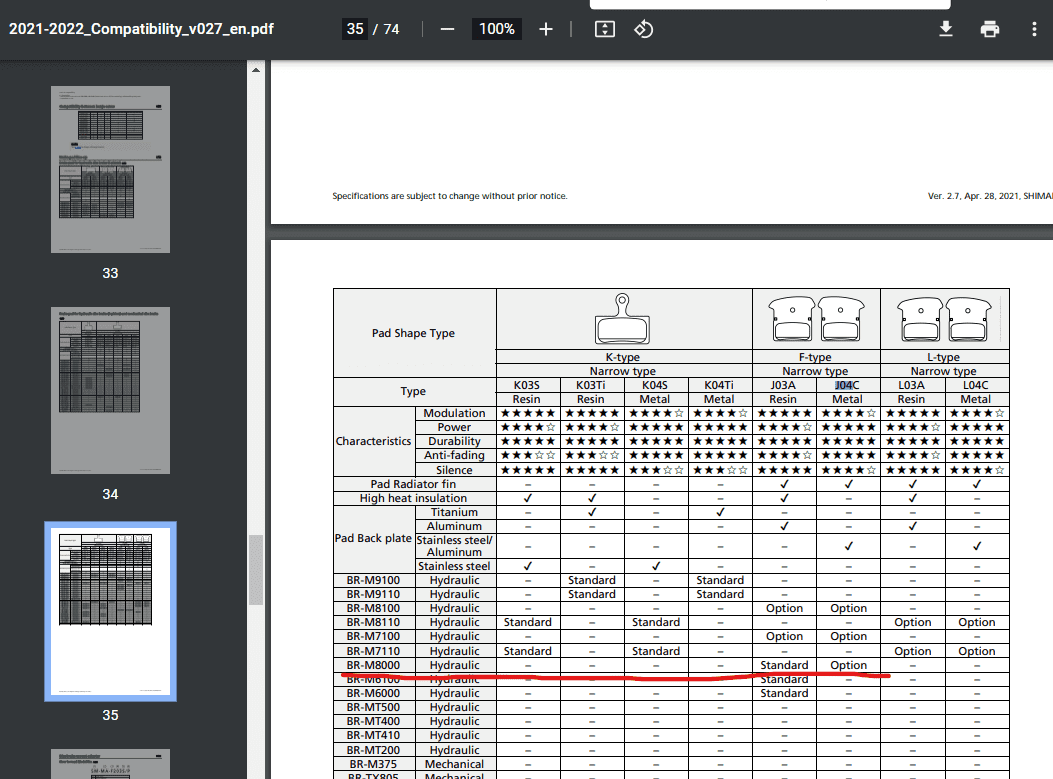Click the BR-M8000 J04C Option cell
Screen dimensions: 1053x779
(x=848, y=666)
